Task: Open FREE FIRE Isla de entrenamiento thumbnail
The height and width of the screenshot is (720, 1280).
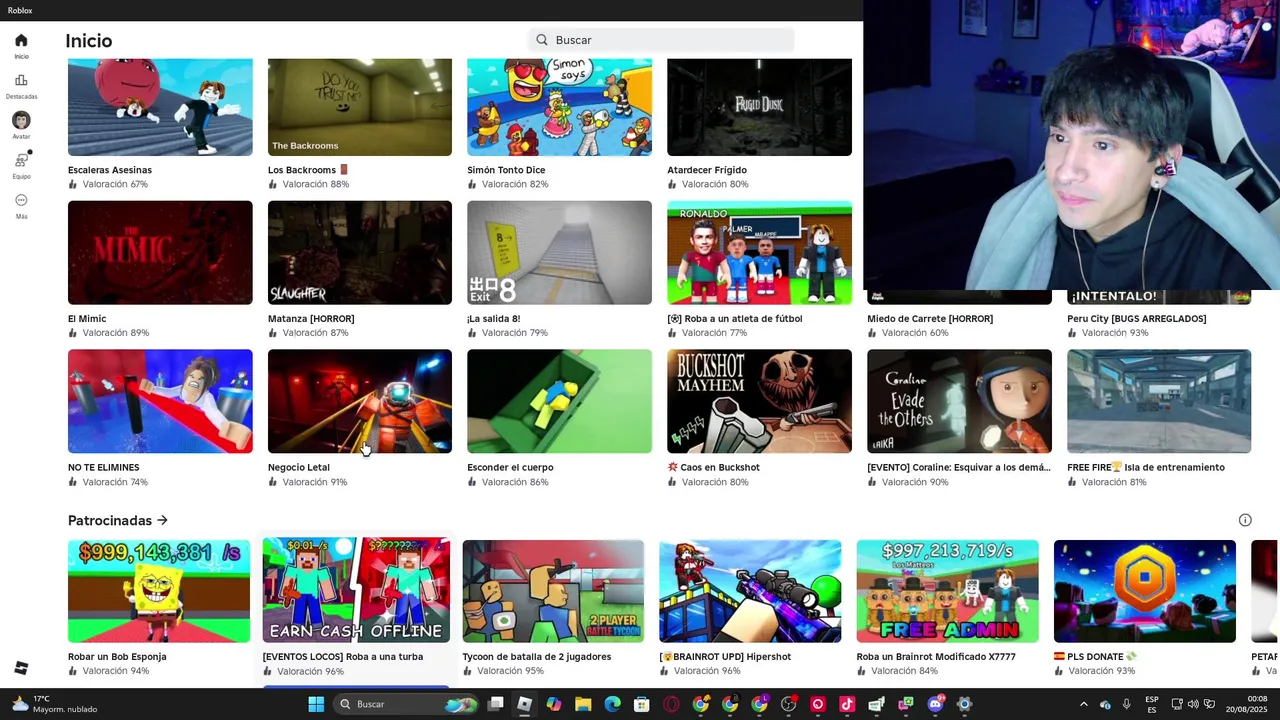Action: pyautogui.click(x=1159, y=401)
